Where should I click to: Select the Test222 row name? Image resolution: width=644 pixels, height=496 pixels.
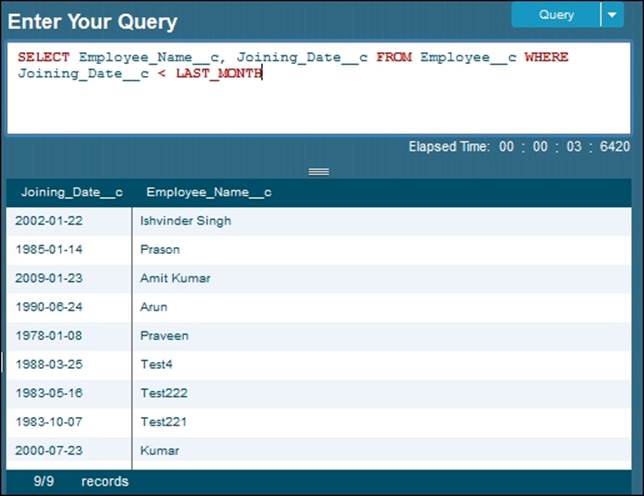[164, 393]
